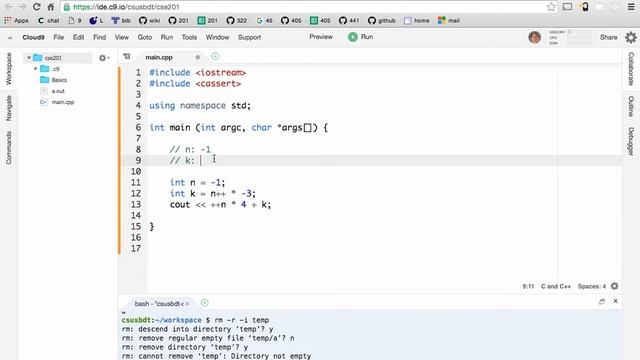Change the Spaces: 4 indentation setting
This screenshot has height=360, width=640.
(x=592, y=287)
